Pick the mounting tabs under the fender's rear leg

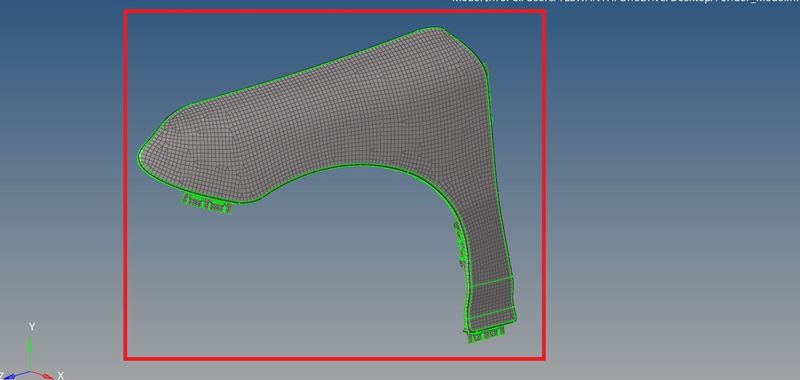(486, 335)
